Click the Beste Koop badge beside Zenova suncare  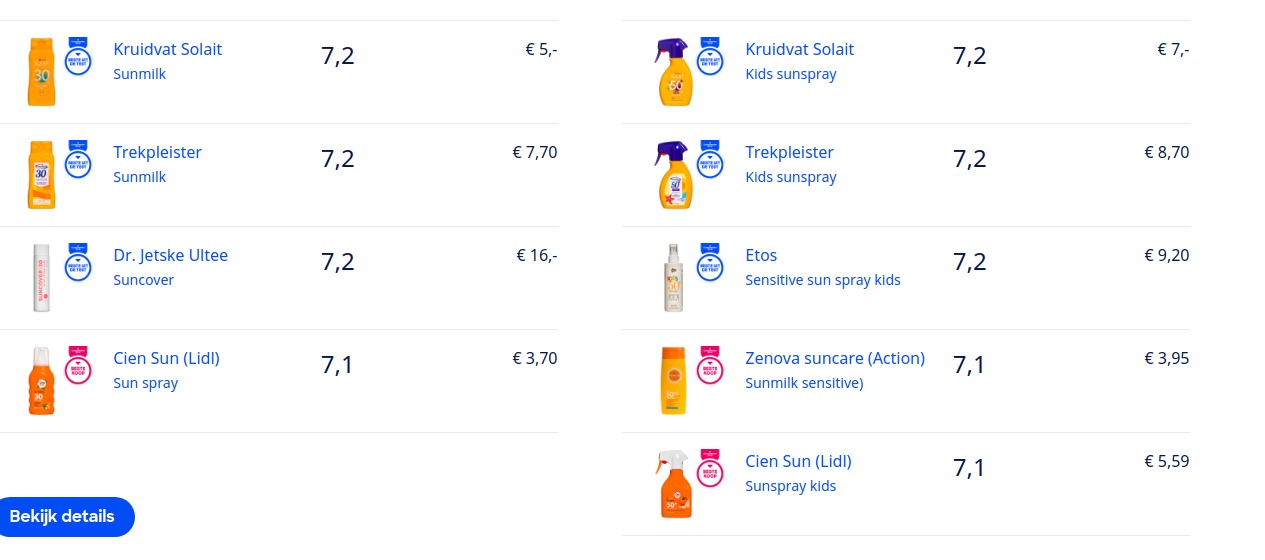(x=710, y=366)
